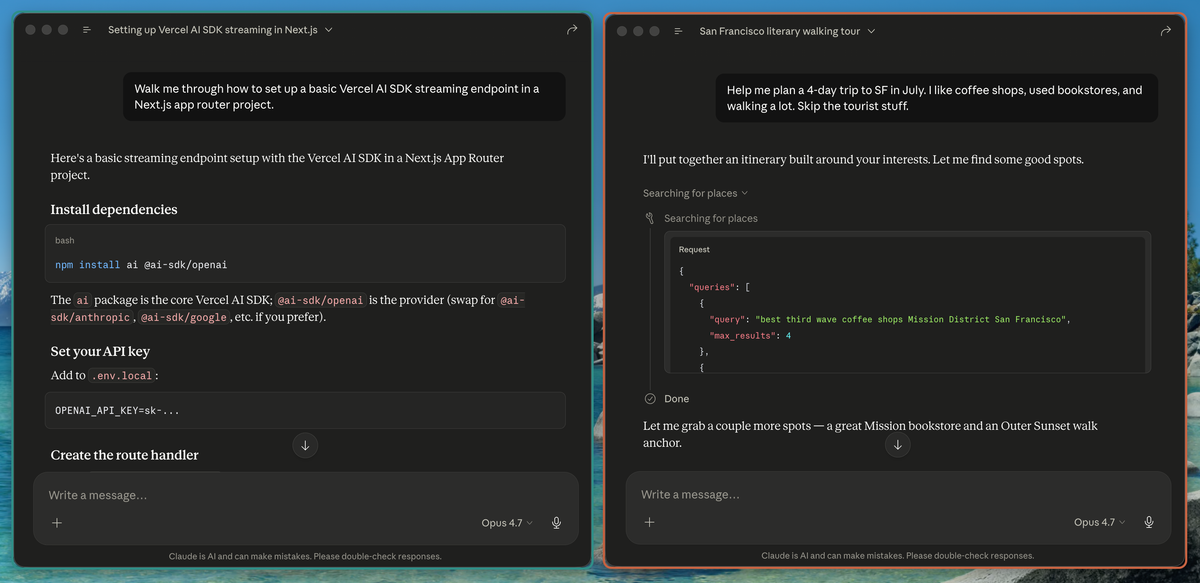Viewport: 1200px width, 583px height.
Task: Click the 'bash' label in code block
Action: (x=64, y=240)
